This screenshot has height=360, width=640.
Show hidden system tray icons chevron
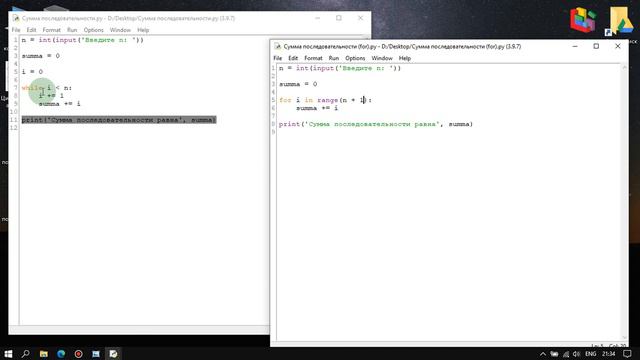(542, 354)
